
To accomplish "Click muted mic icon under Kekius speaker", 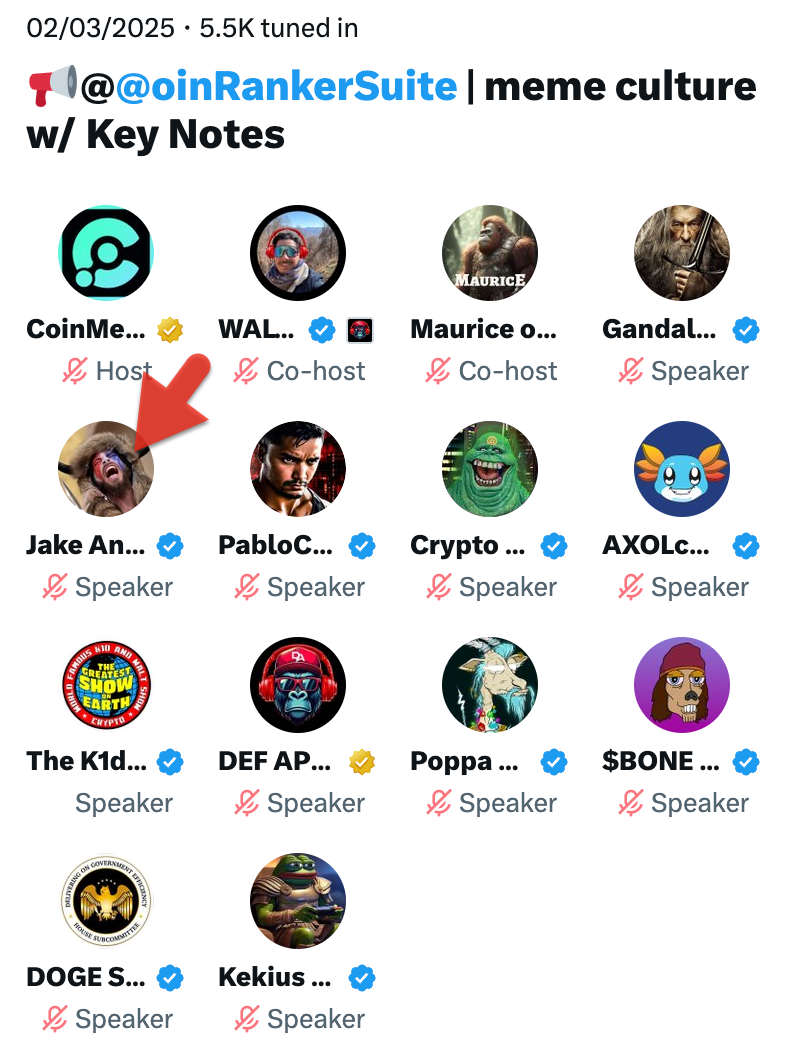I will tap(246, 1019).
